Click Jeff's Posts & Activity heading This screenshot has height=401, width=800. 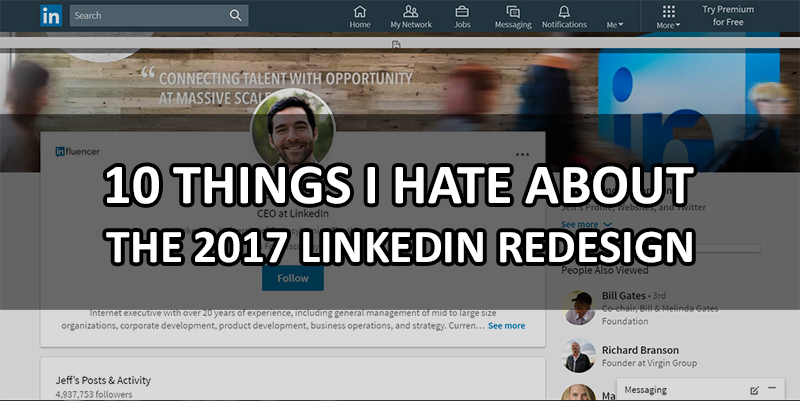pyautogui.click(x=103, y=380)
